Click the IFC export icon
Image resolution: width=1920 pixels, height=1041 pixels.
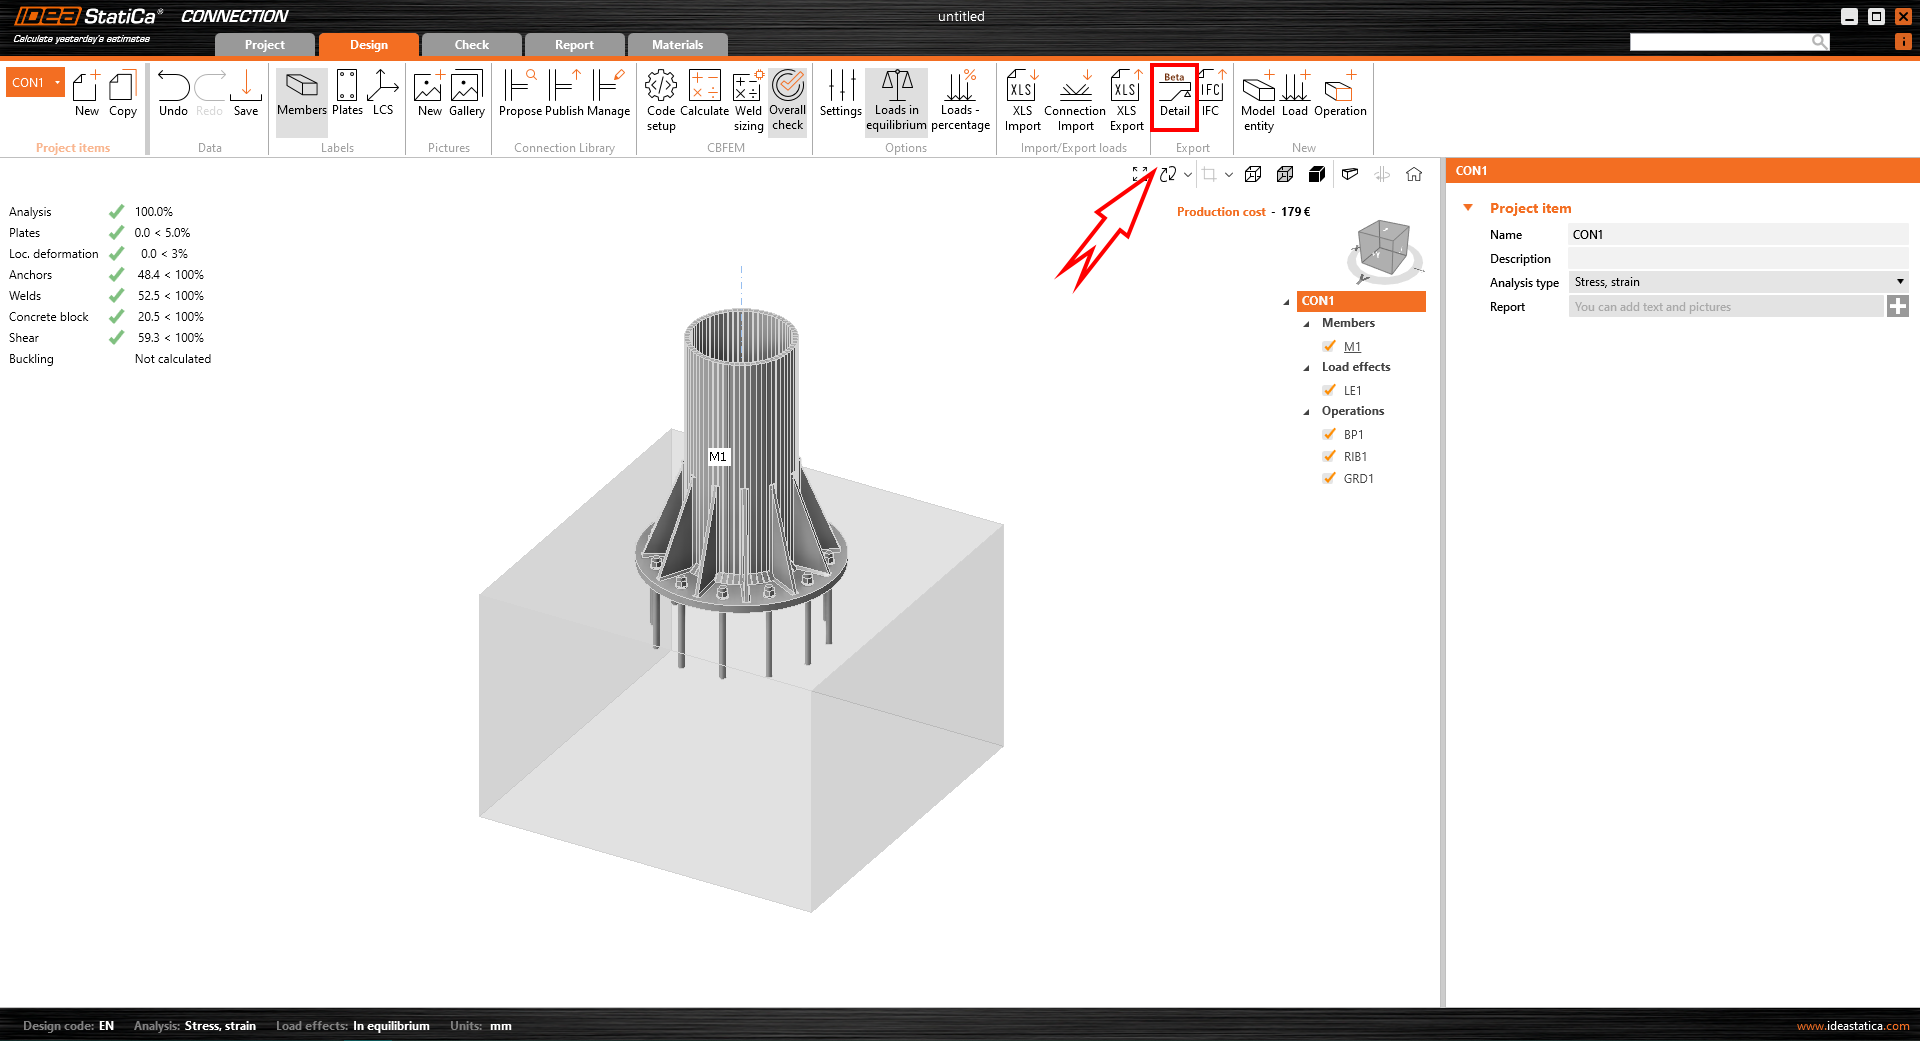tap(1211, 97)
